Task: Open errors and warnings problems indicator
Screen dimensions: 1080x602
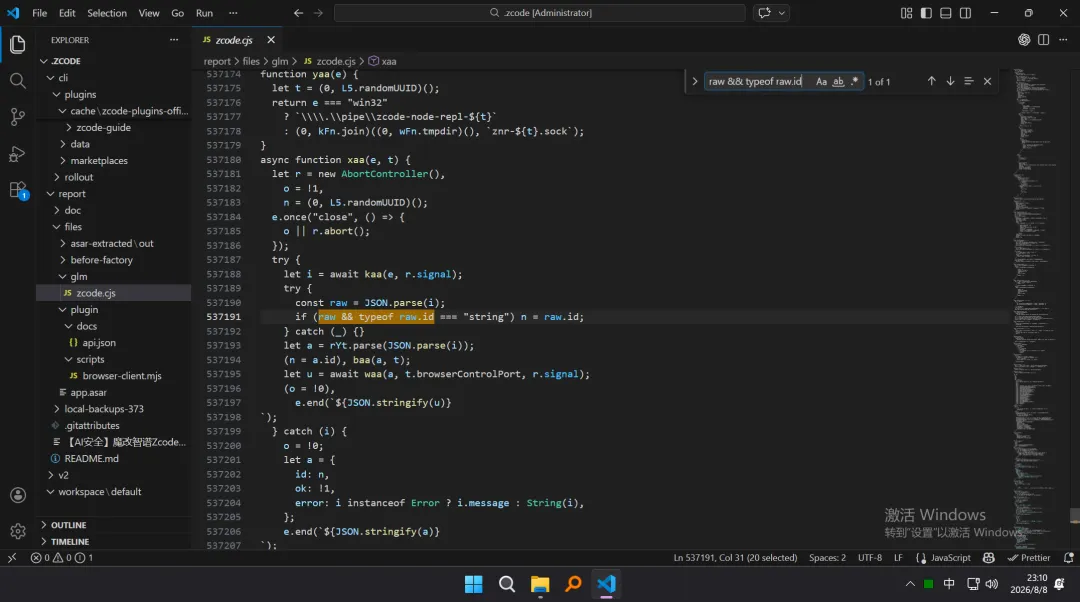Action: click(62, 558)
